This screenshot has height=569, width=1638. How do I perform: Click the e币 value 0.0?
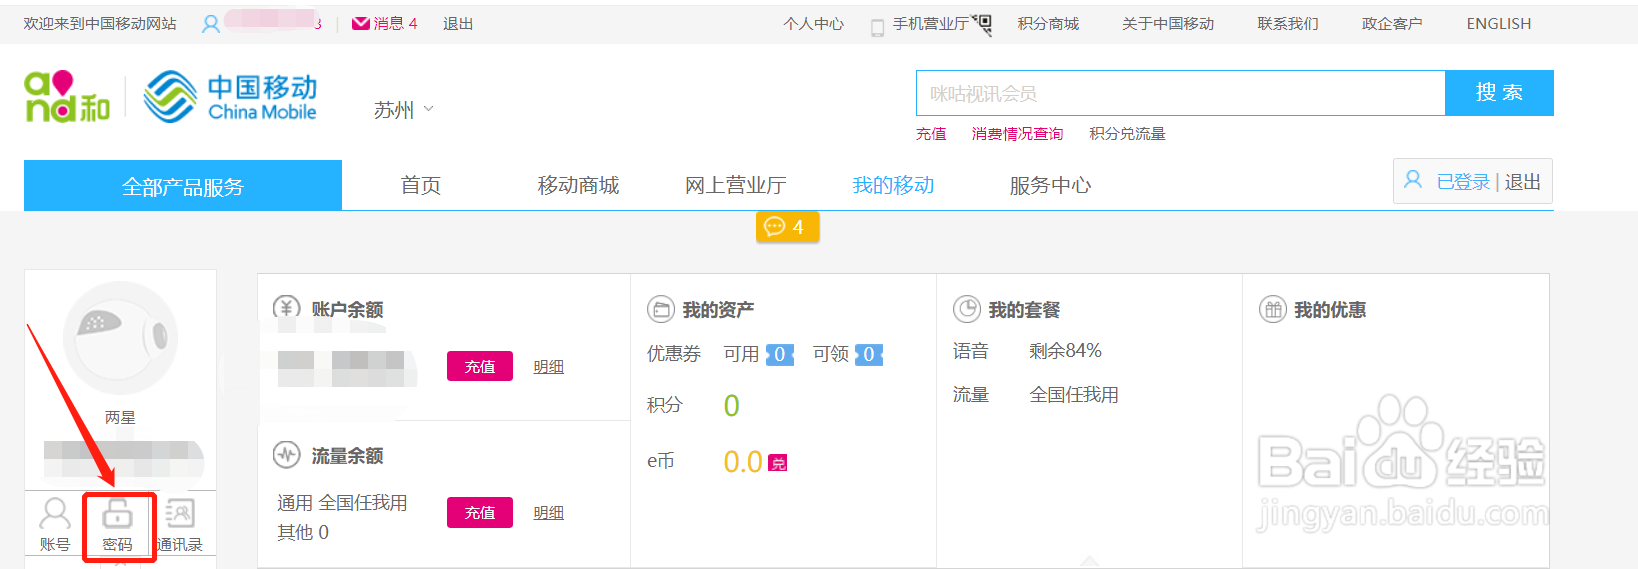743,462
